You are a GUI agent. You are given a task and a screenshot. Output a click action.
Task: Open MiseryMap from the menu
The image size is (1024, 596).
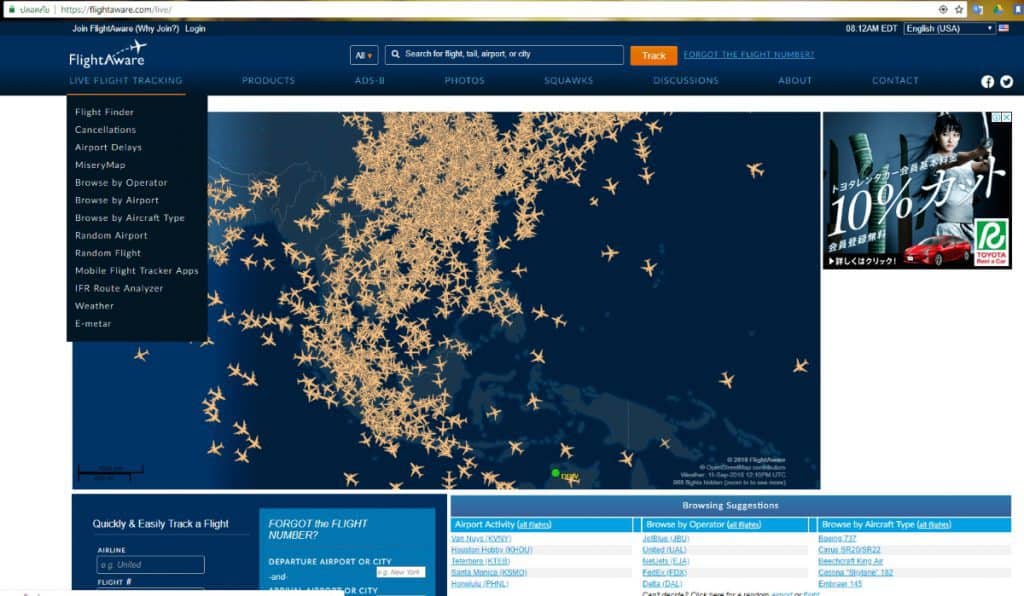pos(100,165)
